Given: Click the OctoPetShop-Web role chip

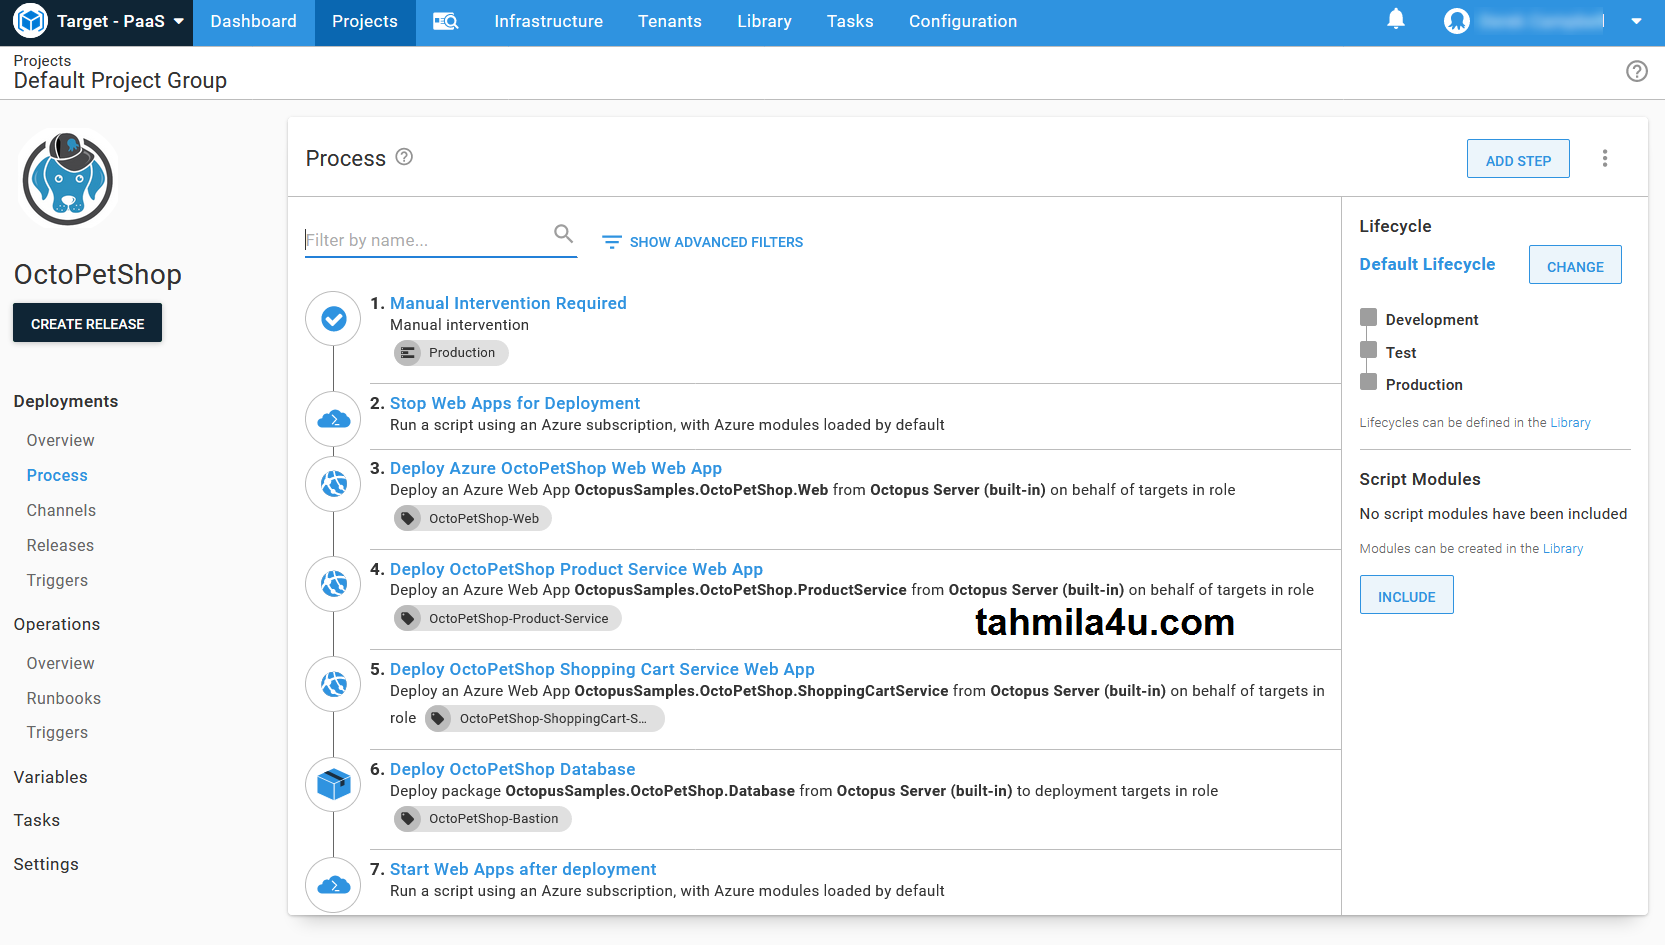Looking at the screenshot, I should (474, 519).
